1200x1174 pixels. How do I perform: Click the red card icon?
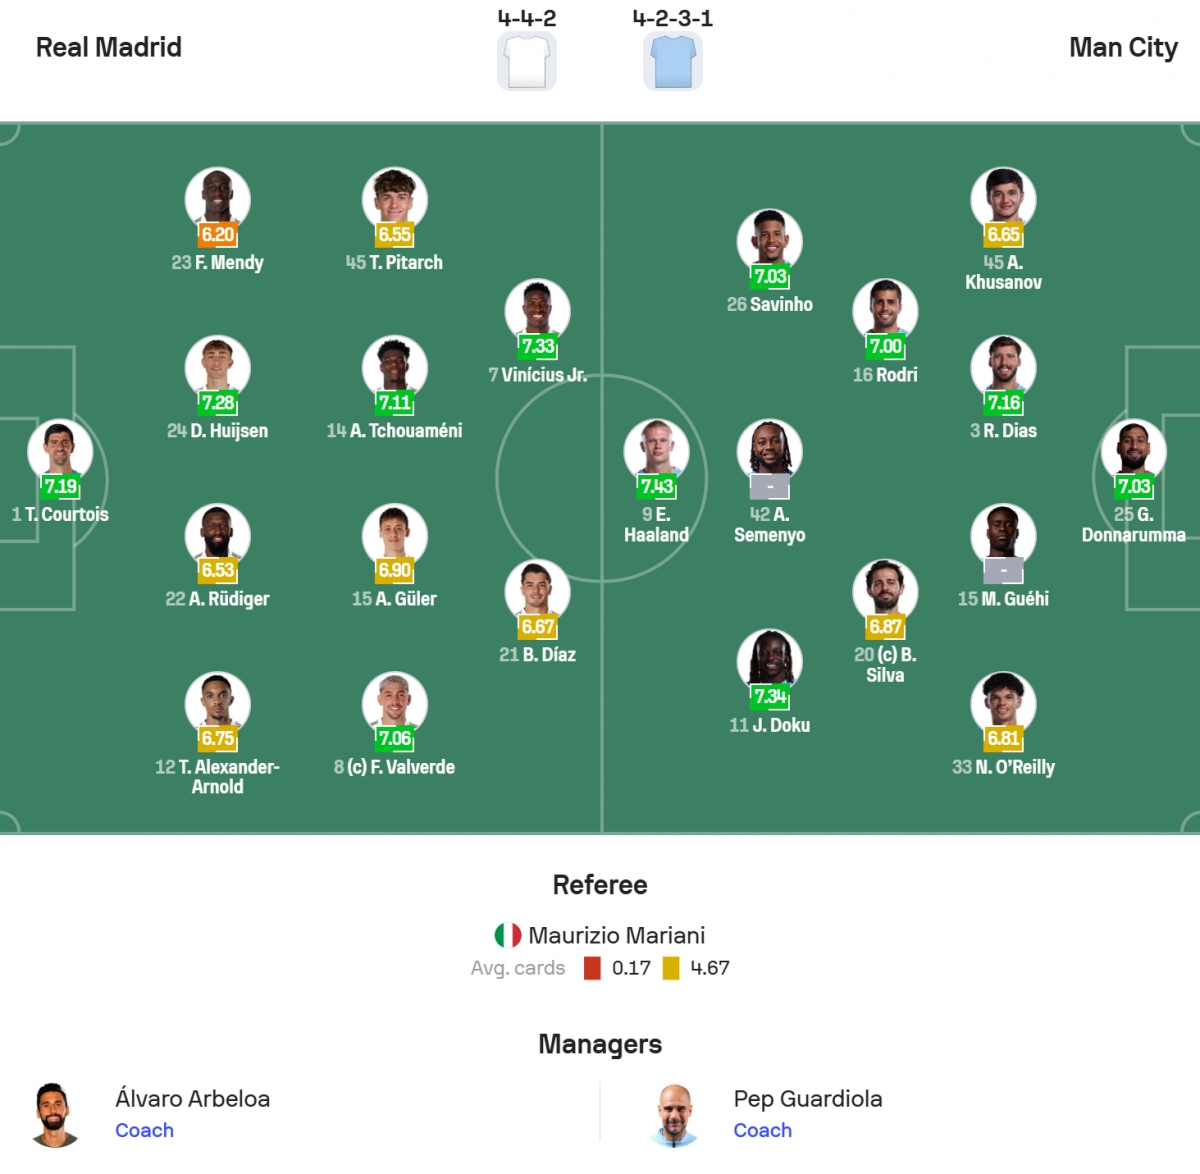[x=593, y=968]
